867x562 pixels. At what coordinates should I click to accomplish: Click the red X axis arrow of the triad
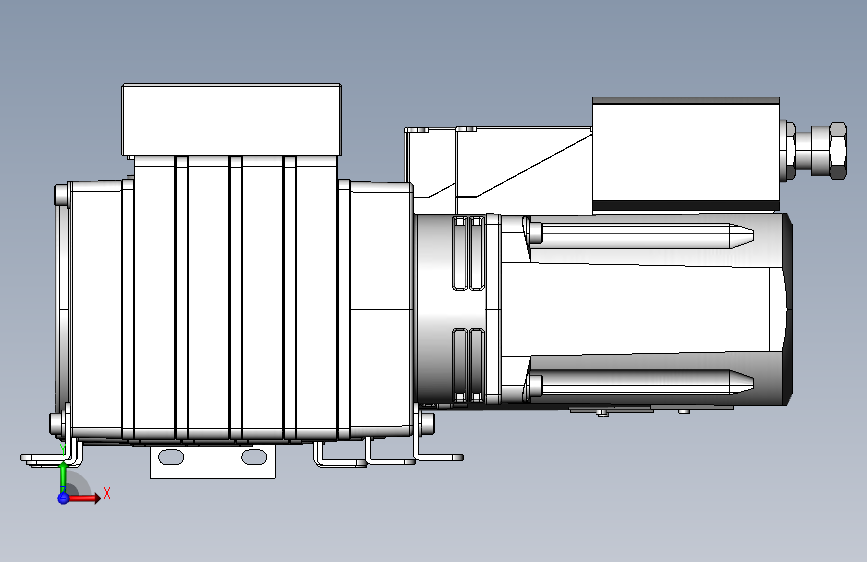pos(84,498)
